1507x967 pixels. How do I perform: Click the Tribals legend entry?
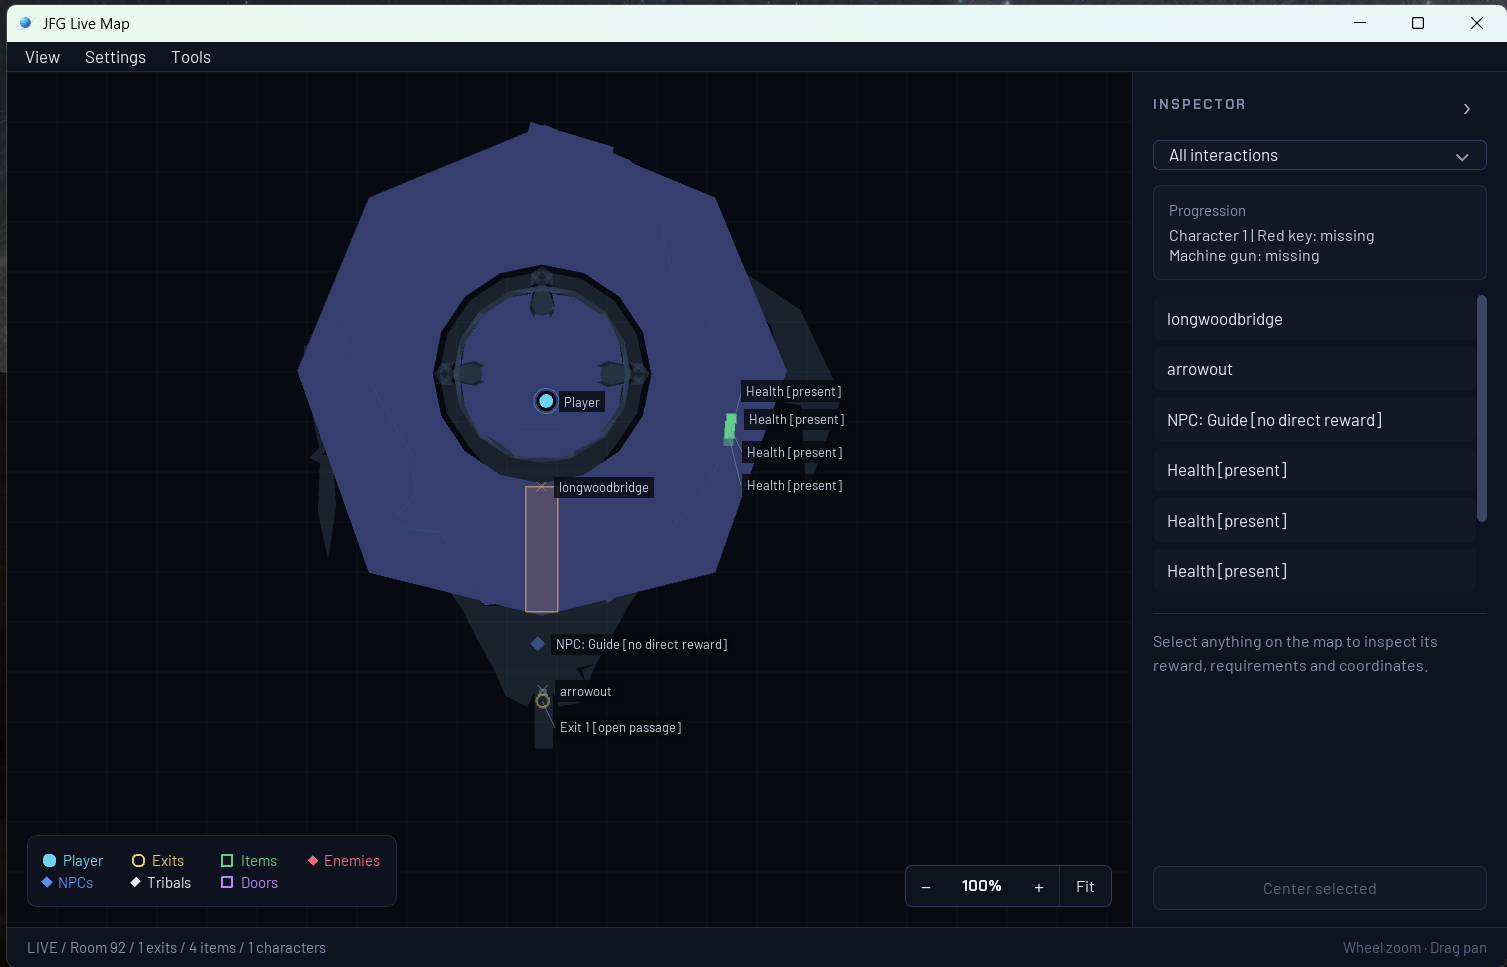pyautogui.click(x=160, y=883)
